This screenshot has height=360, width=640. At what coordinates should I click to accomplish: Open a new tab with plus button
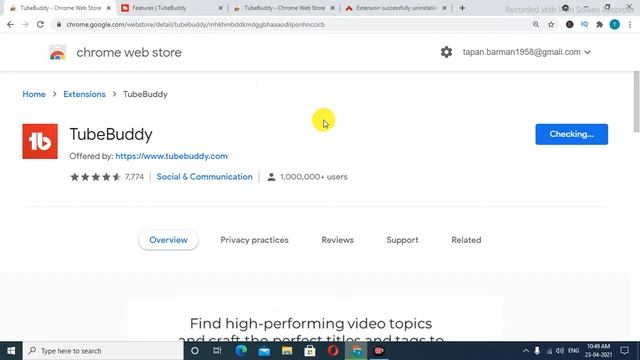tap(462, 8)
